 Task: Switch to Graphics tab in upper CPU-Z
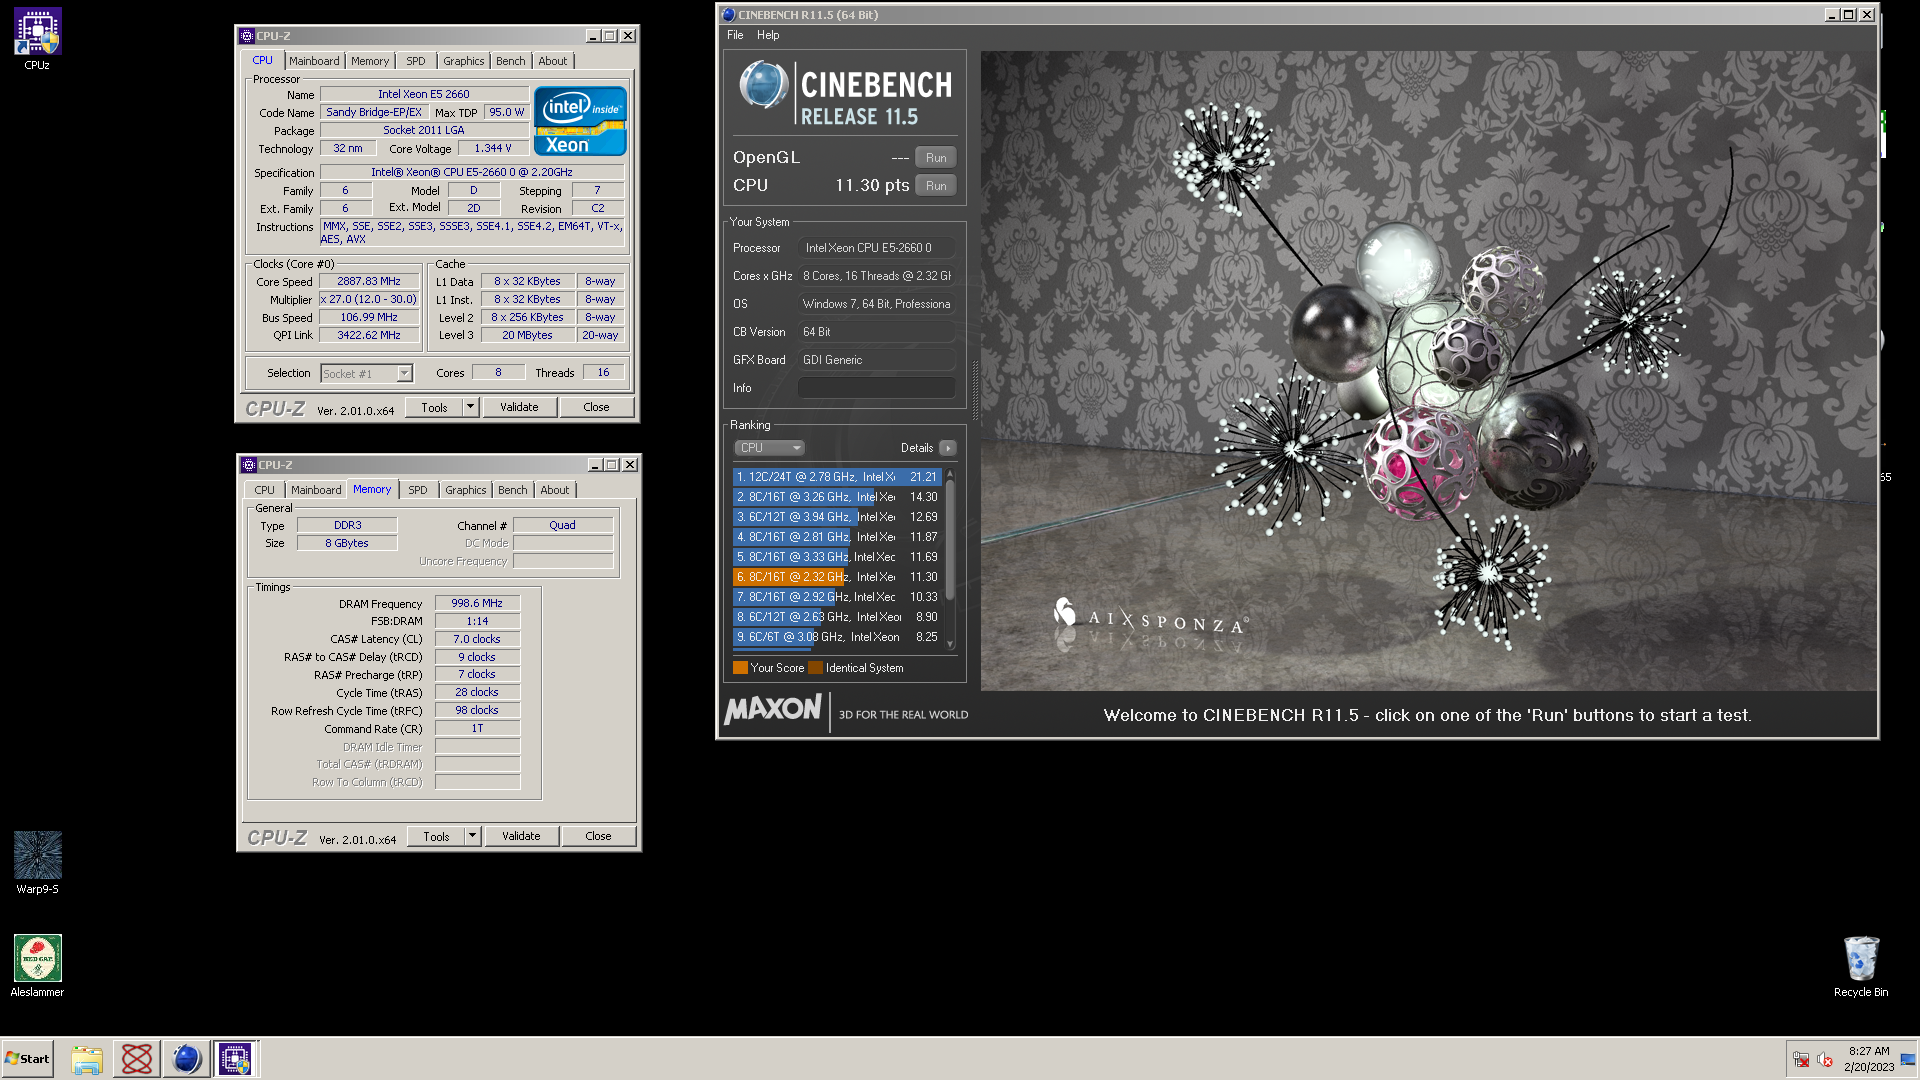[x=464, y=61]
